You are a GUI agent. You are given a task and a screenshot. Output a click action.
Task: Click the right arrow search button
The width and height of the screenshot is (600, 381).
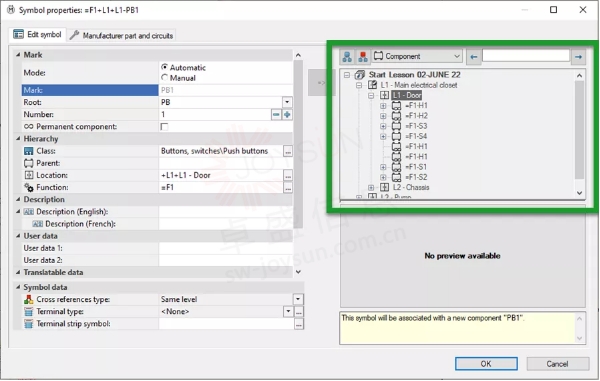[x=579, y=57]
